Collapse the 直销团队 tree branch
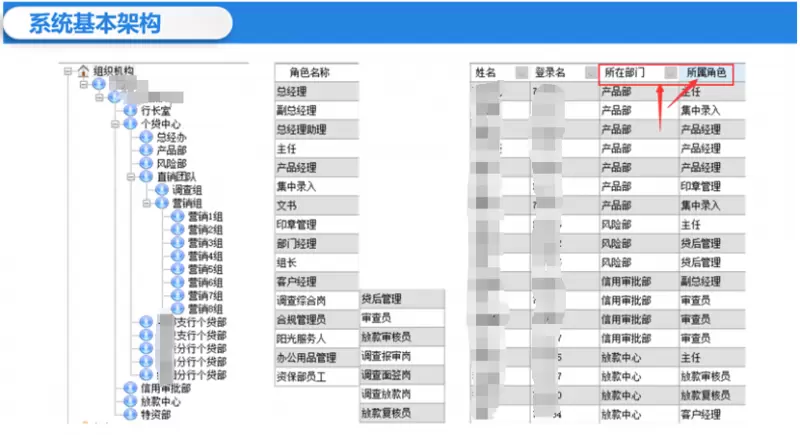The image size is (800, 435). coord(131,176)
